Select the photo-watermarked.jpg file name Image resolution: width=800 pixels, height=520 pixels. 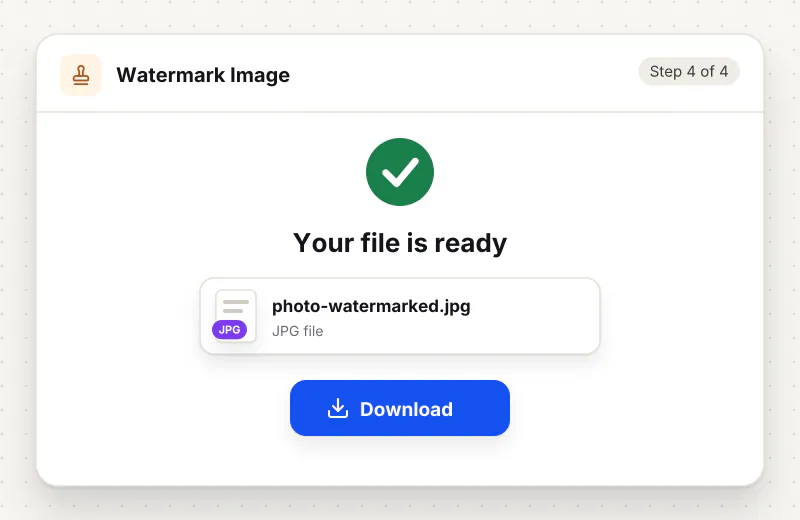coord(371,306)
